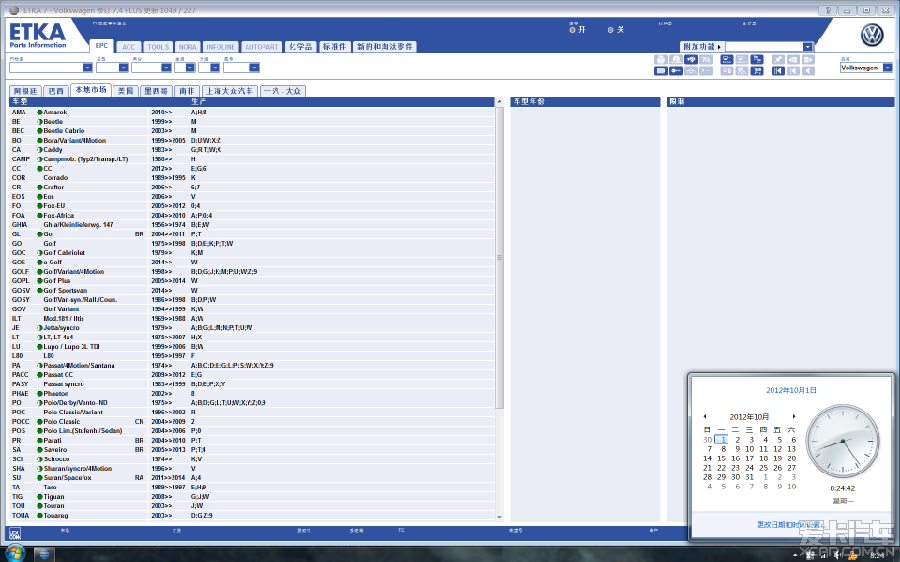
Task: Click the left triangle back toolbar icon
Action: click(808, 71)
